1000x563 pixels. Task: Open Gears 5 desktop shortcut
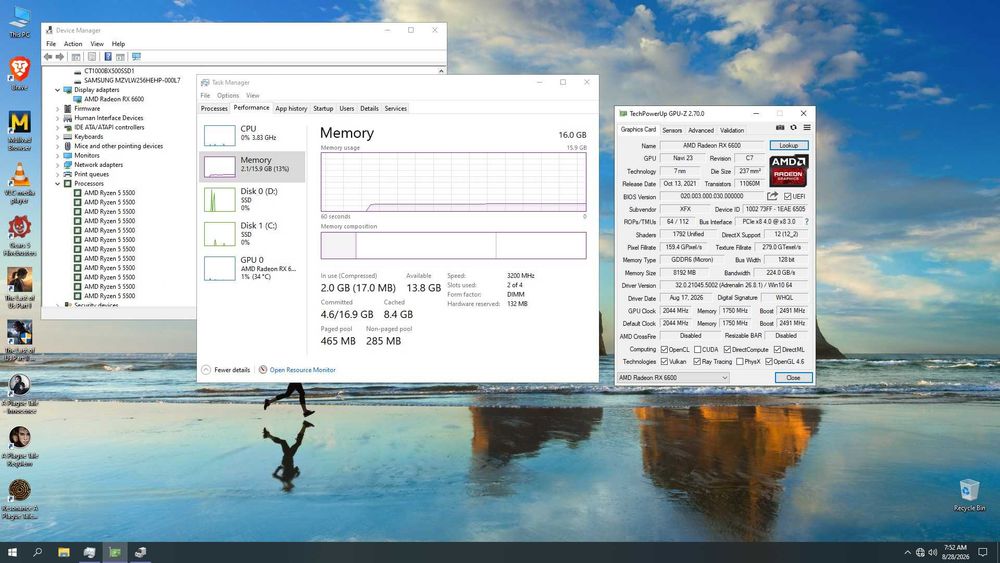(x=19, y=236)
